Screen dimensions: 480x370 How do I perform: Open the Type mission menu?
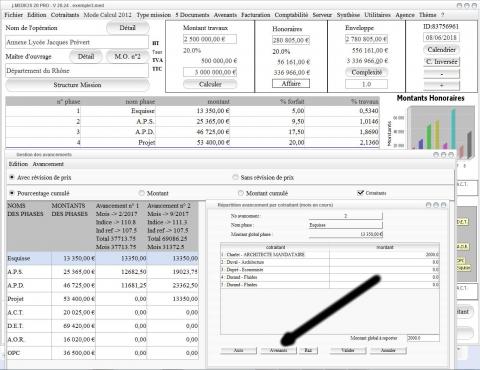click(153, 15)
